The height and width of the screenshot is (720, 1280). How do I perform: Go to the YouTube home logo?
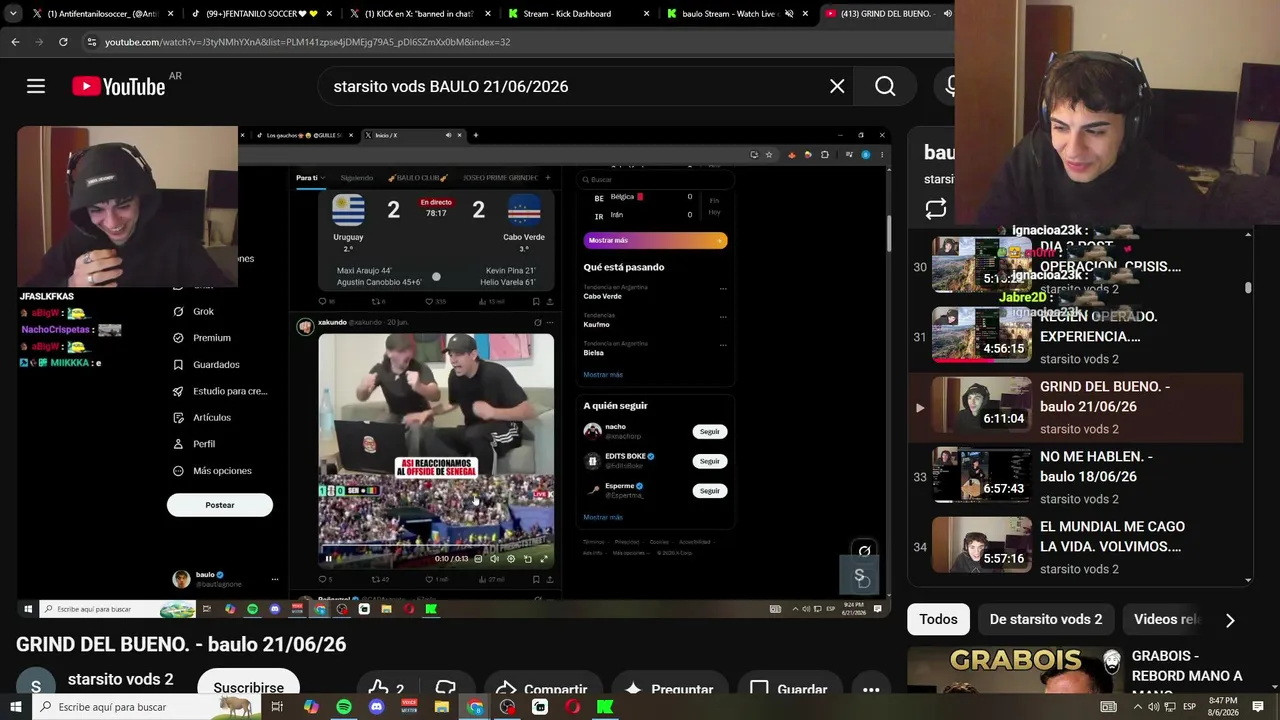pos(119,87)
